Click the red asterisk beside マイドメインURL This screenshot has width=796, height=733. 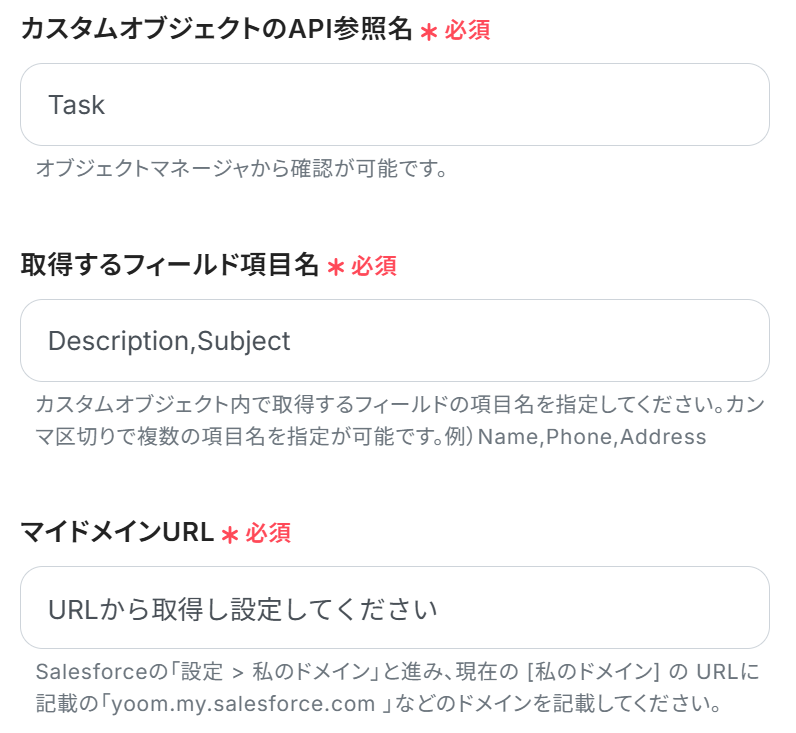pyautogui.click(x=229, y=535)
